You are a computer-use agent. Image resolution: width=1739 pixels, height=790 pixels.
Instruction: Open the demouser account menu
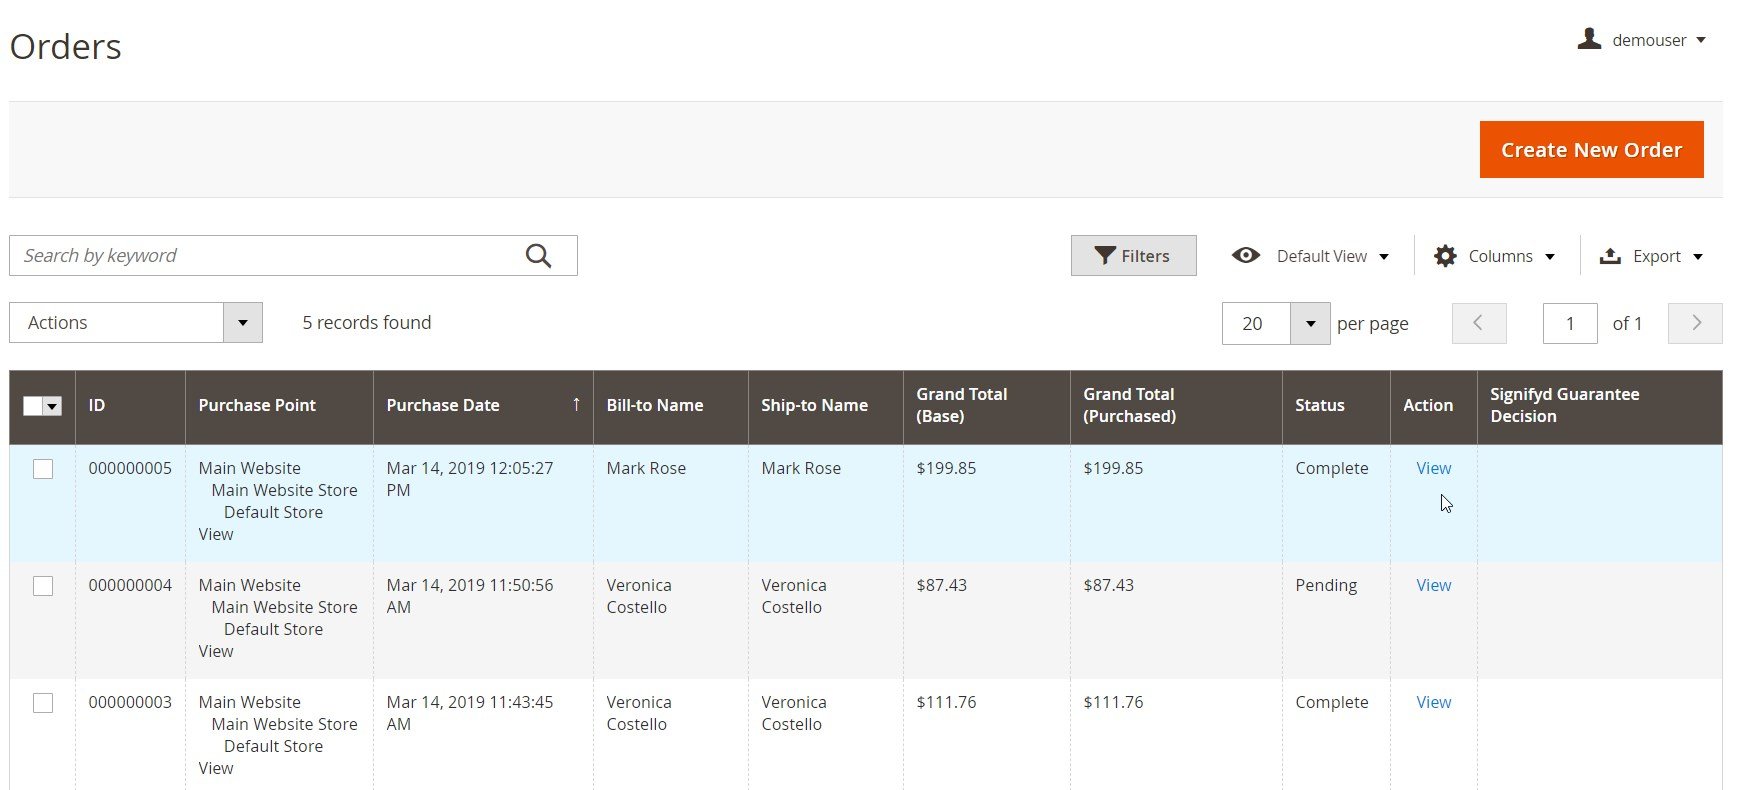[1641, 40]
